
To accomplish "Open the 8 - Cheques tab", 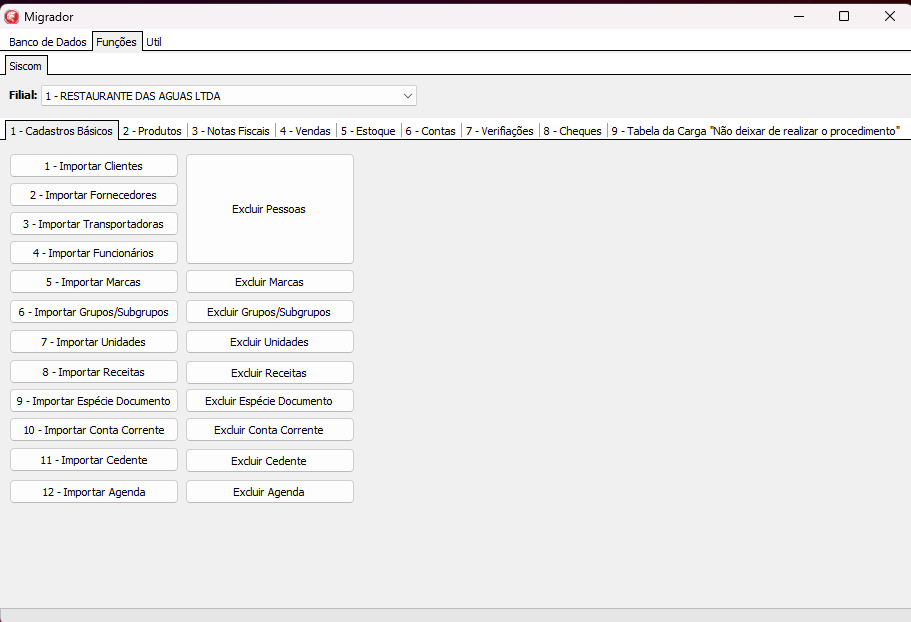I will click(573, 131).
